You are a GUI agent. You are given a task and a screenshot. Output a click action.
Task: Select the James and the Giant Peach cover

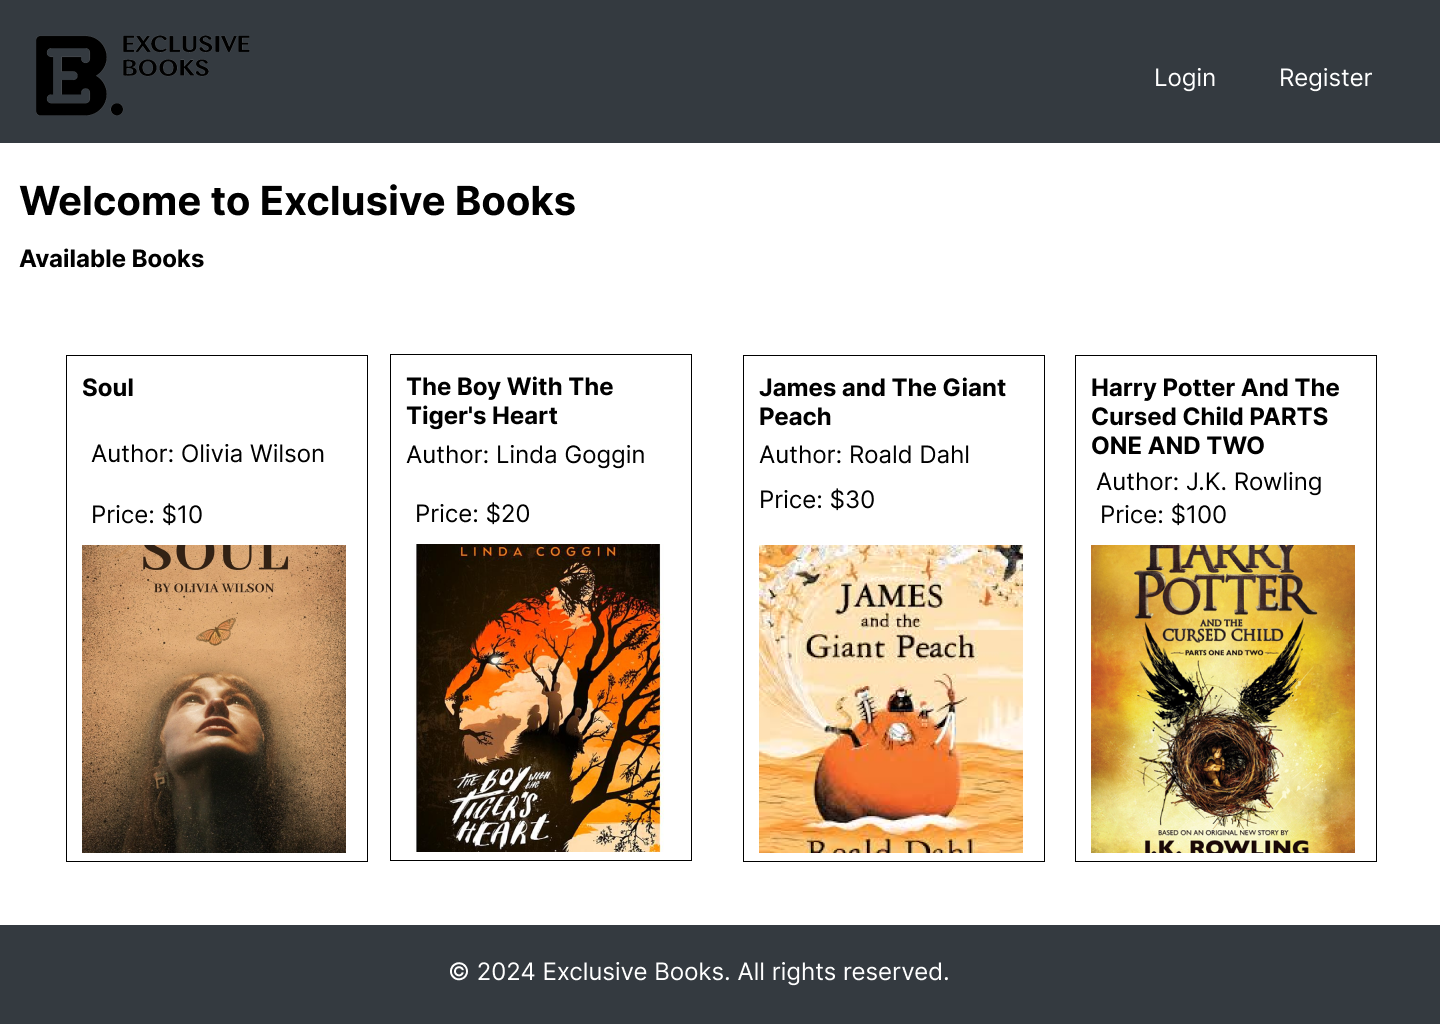pyautogui.click(x=891, y=698)
